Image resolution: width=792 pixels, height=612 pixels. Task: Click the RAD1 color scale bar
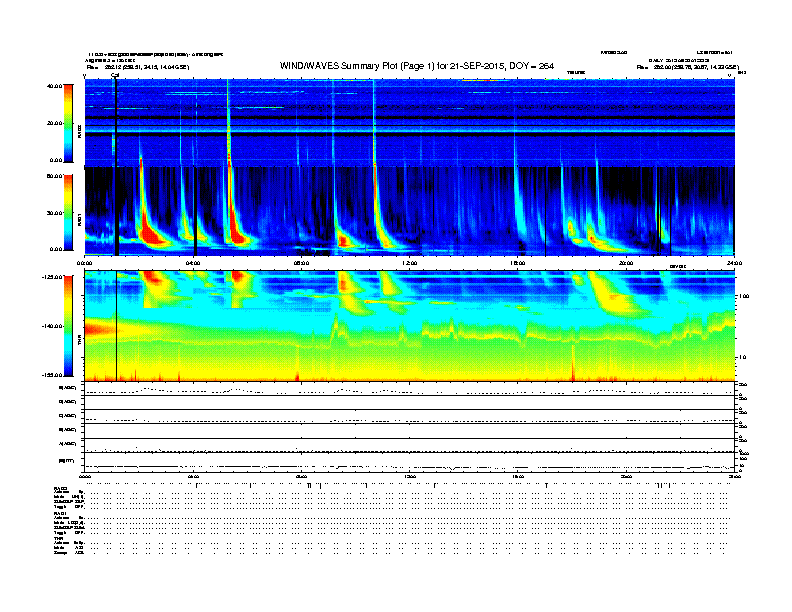[68, 213]
